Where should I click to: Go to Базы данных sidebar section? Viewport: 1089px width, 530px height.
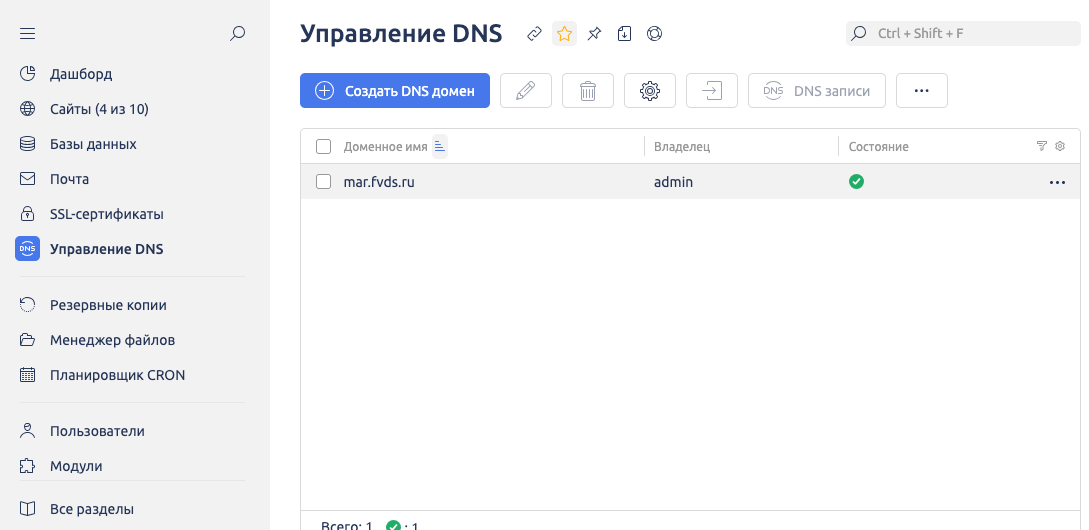coord(93,144)
